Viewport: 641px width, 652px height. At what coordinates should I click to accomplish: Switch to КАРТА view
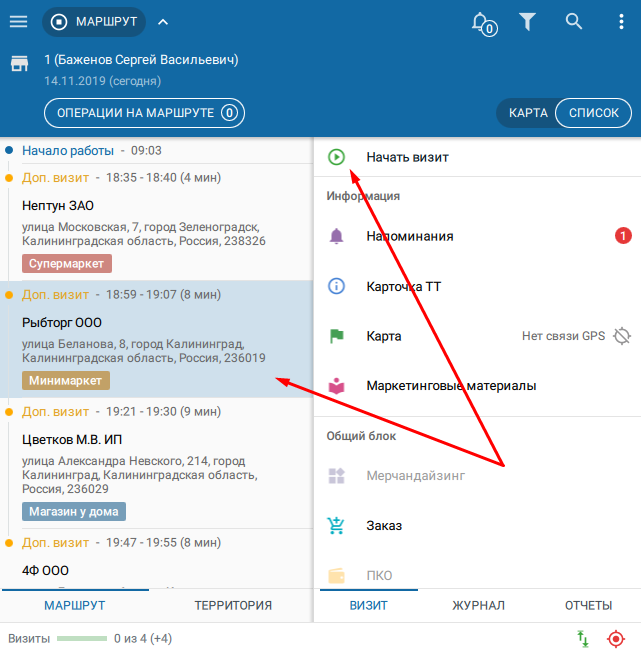[x=527, y=113]
